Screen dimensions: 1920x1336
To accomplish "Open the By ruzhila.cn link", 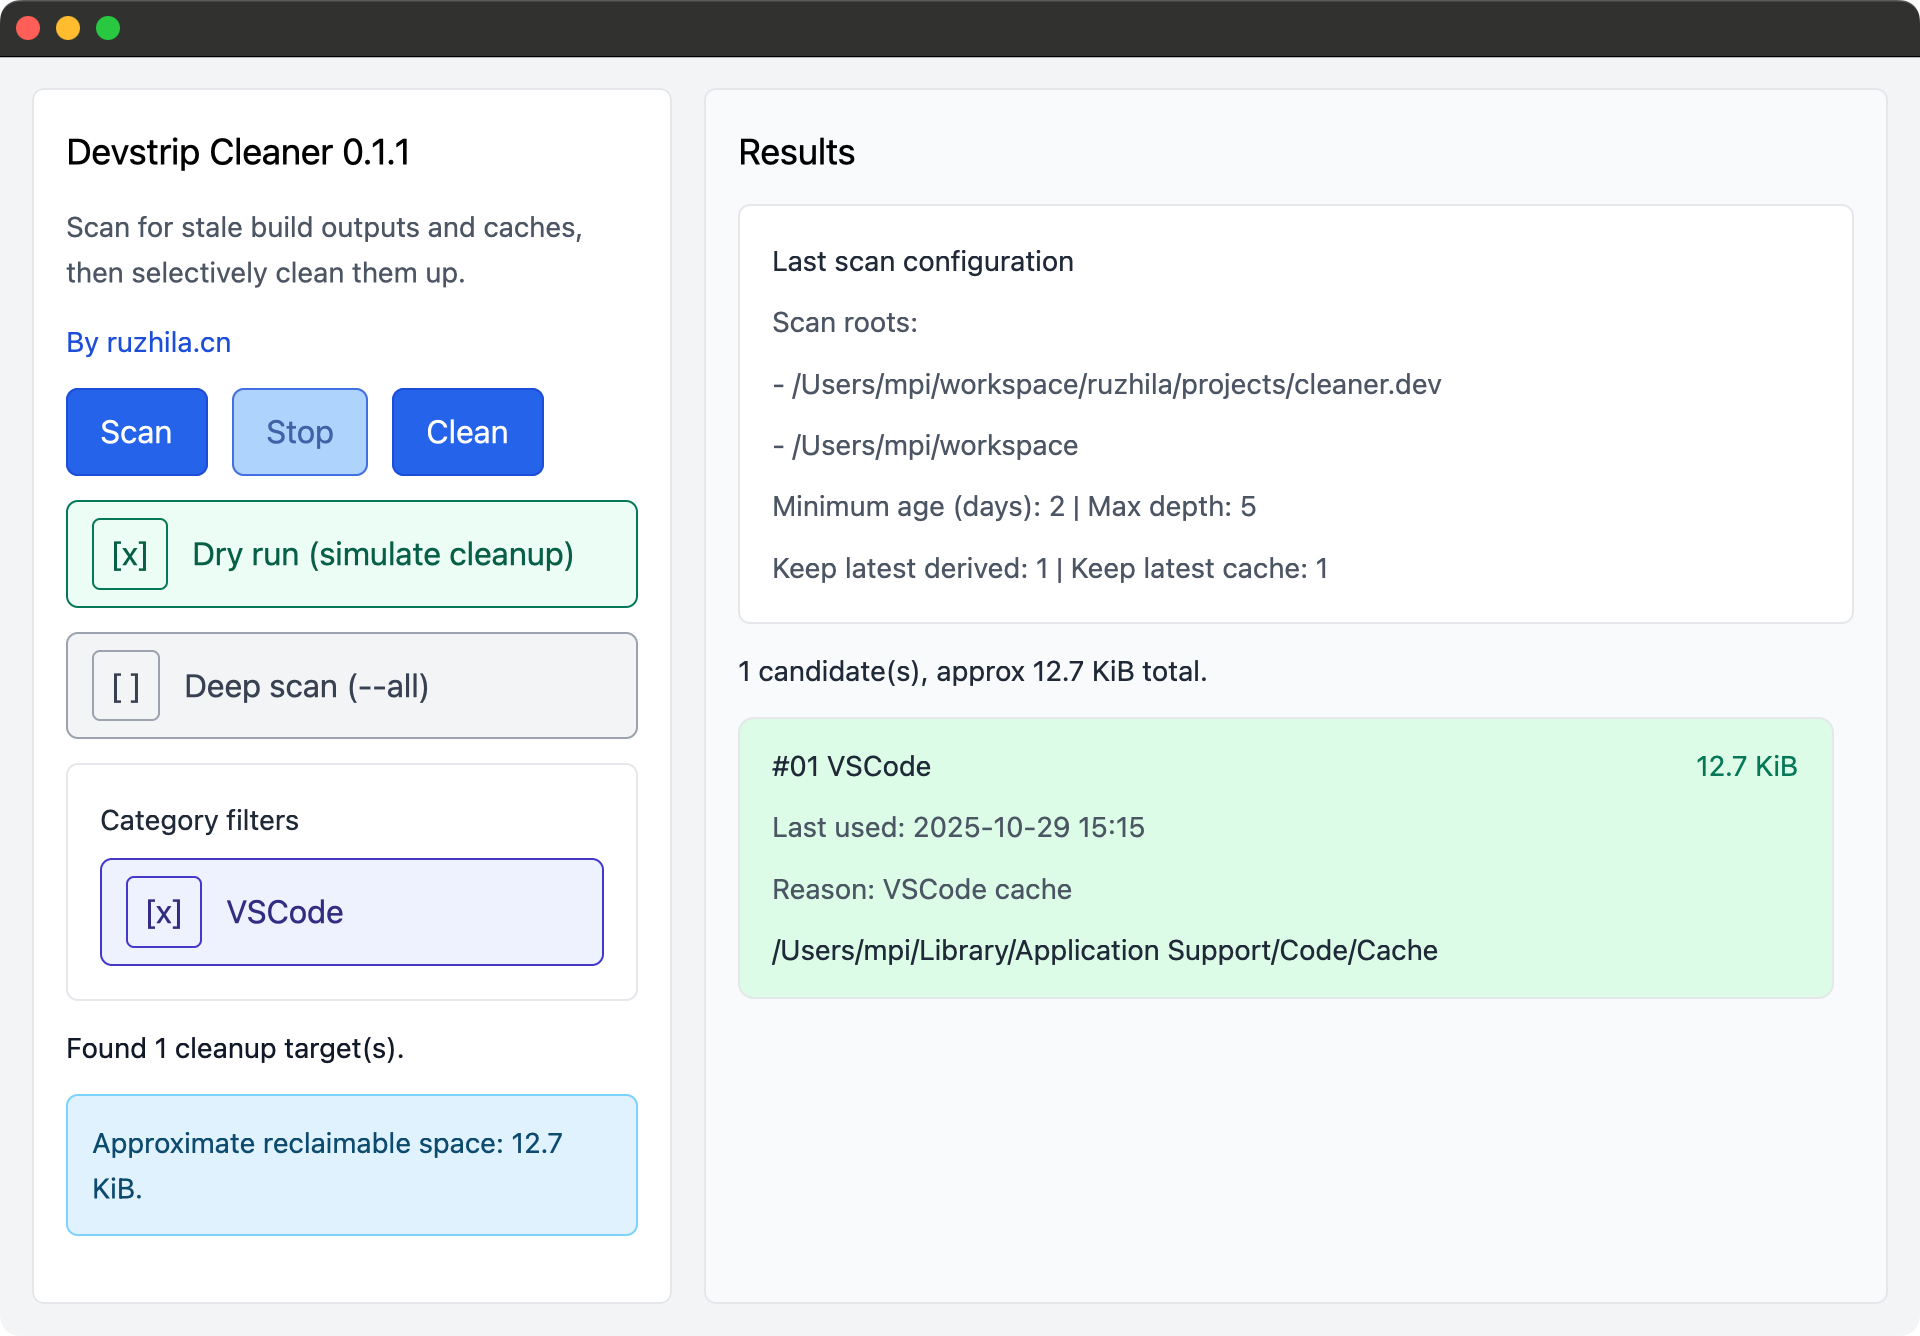I will click(x=148, y=342).
